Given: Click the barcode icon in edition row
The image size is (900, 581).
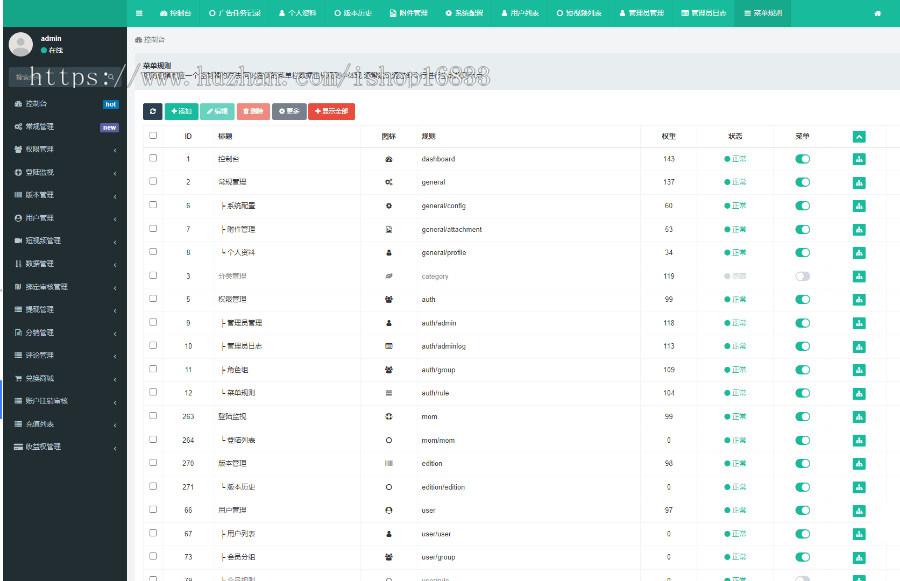Looking at the screenshot, I should (x=389, y=463).
